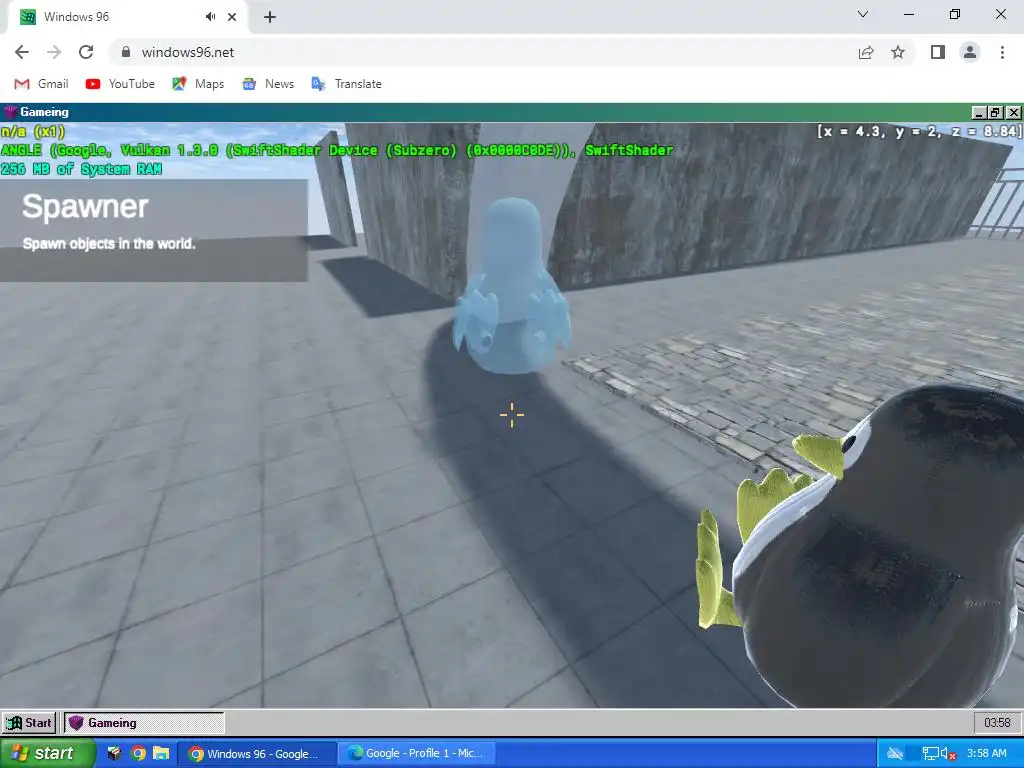This screenshot has width=1024, height=768.
Task: Open Maps bookmark
Action: click(198, 84)
